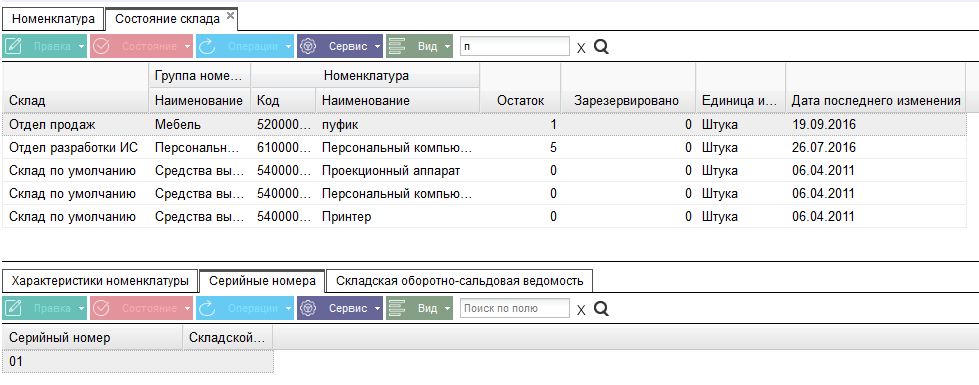The image size is (979, 385).
Task: Expand the top Сервис dropdown arrow
Action: (377, 47)
